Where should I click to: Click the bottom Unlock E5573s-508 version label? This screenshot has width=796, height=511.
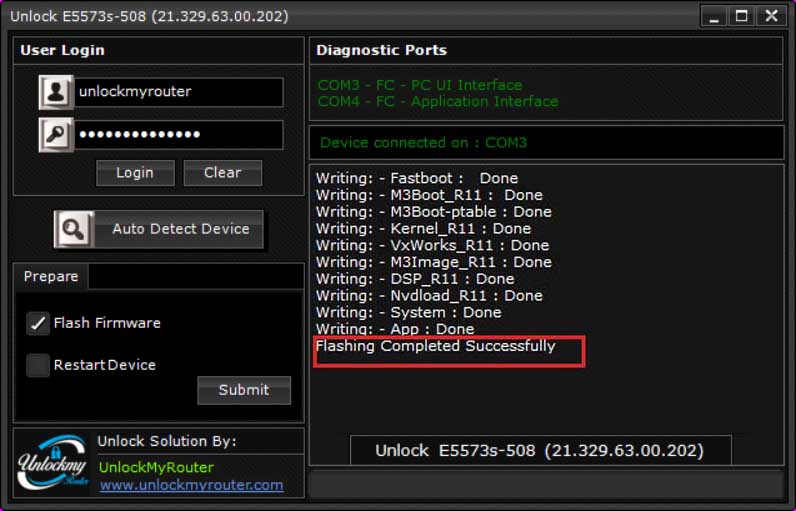(x=540, y=451)
